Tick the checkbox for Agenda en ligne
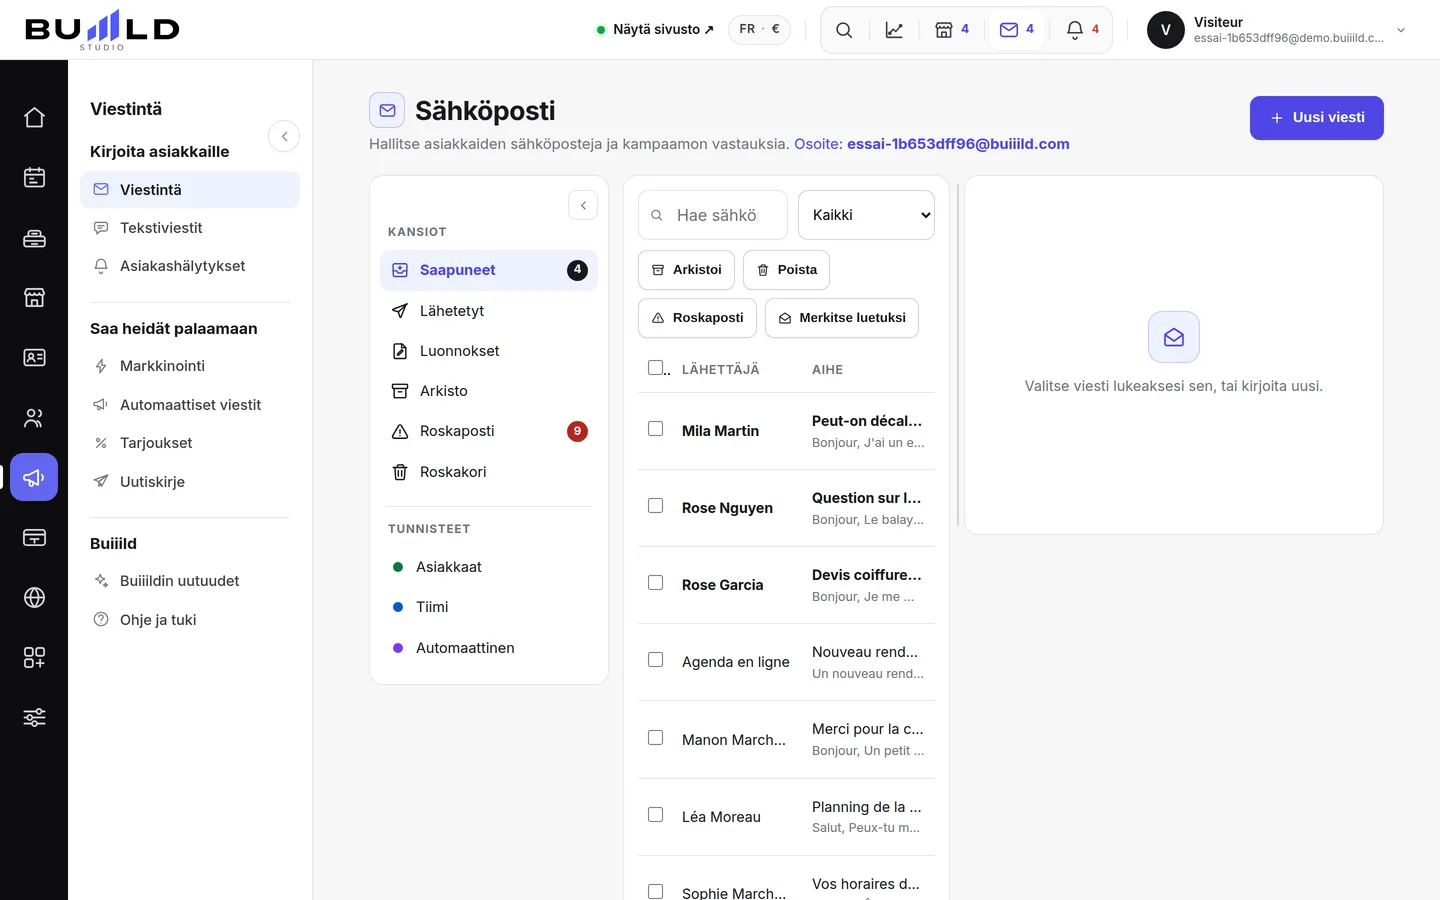 pyautogui.click(x=656, y=660)
